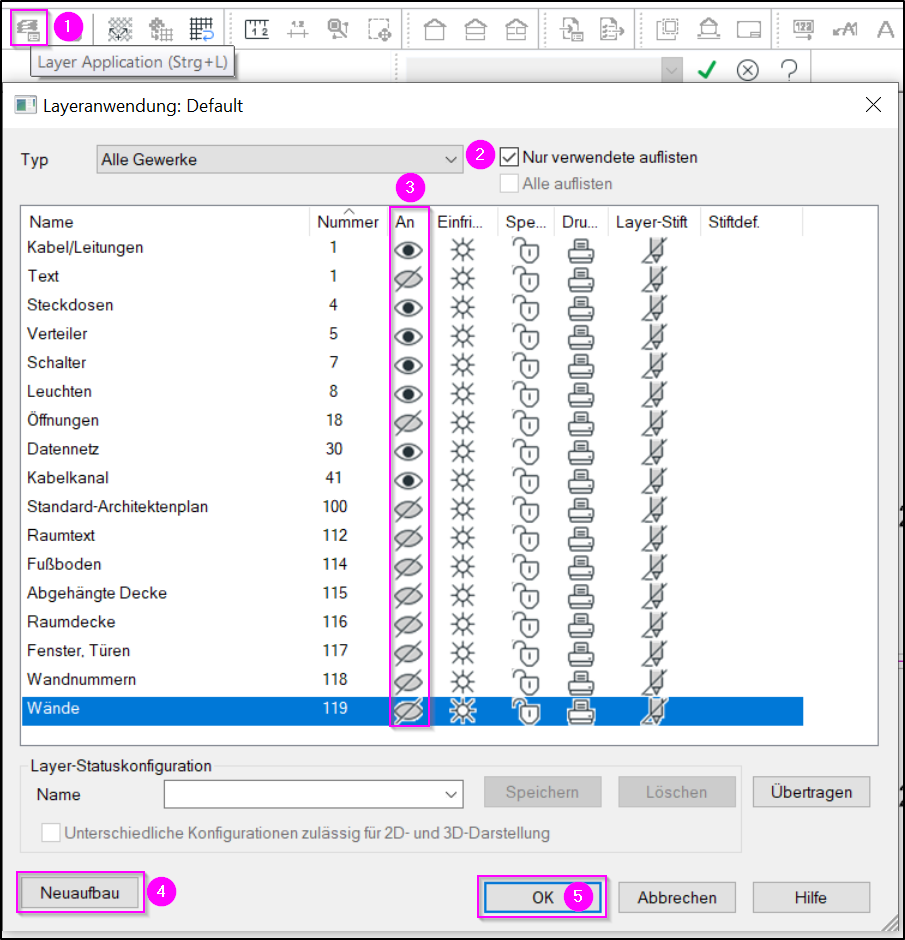Toggle print icon for Kabelkanal layer
The height and width of the screenshot is (940, 905).
(581, 480)
